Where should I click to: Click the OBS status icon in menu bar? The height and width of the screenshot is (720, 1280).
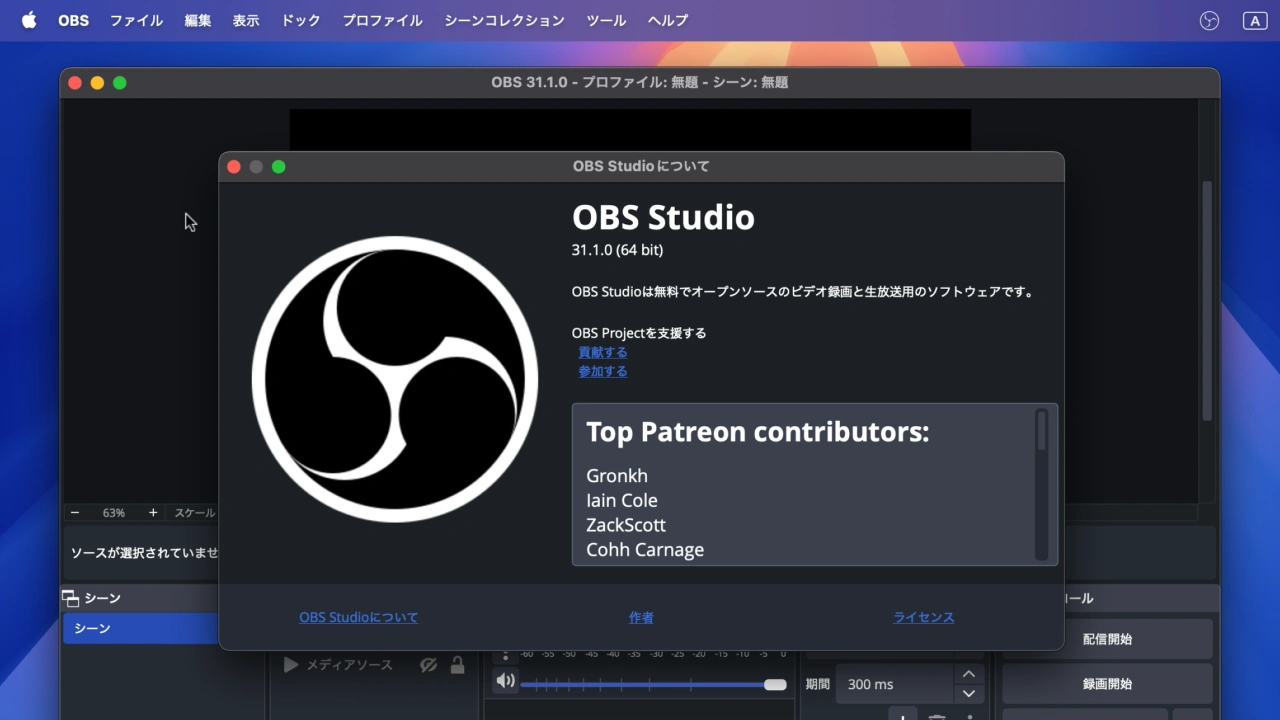[x=1209, y=20]
